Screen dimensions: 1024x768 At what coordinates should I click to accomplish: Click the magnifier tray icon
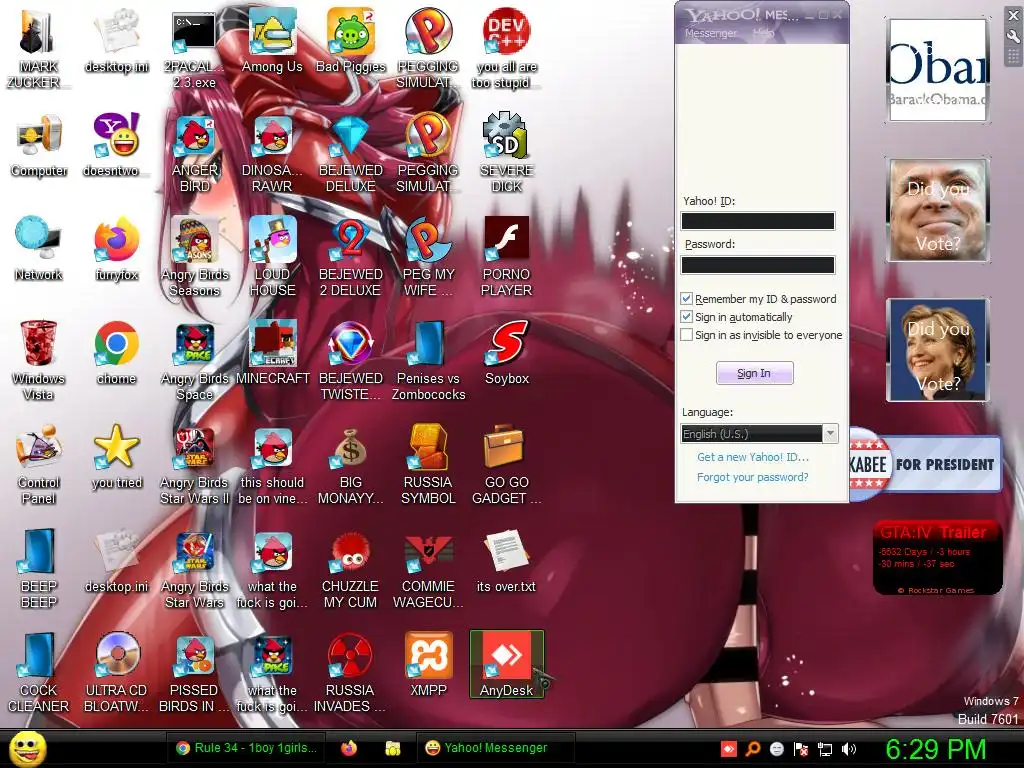753,749
